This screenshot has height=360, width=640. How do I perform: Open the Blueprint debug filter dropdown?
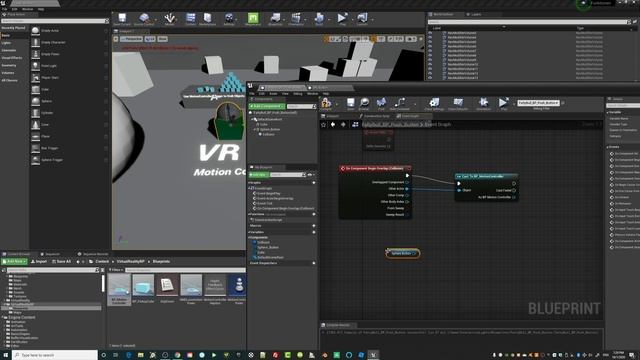pos(538,103)
